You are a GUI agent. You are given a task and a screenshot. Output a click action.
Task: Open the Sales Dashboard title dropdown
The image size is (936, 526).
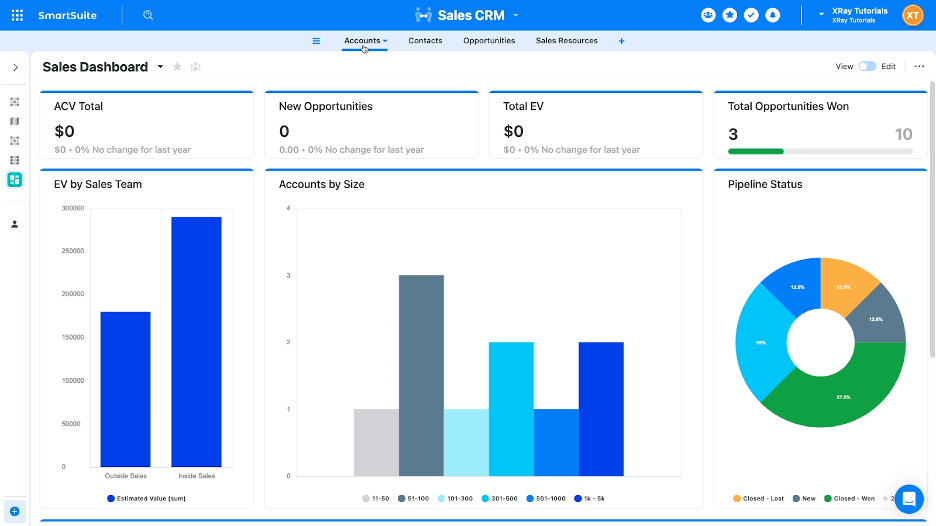[x=160, y=67]
